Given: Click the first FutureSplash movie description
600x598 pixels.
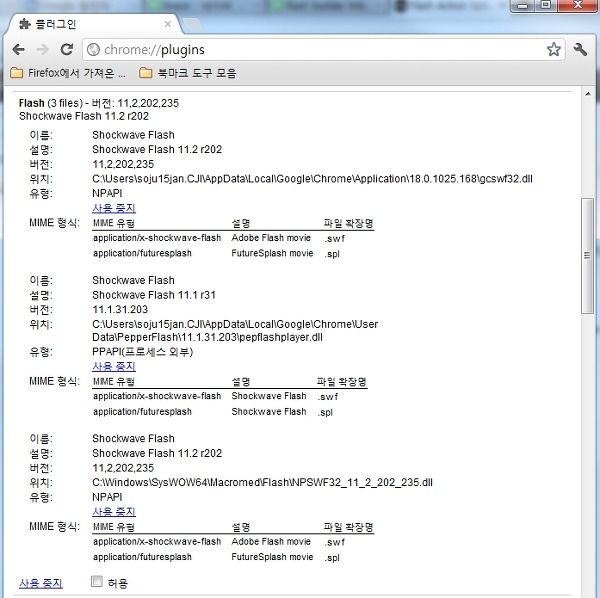Looking at the screenshot, I should click(272, 253).
